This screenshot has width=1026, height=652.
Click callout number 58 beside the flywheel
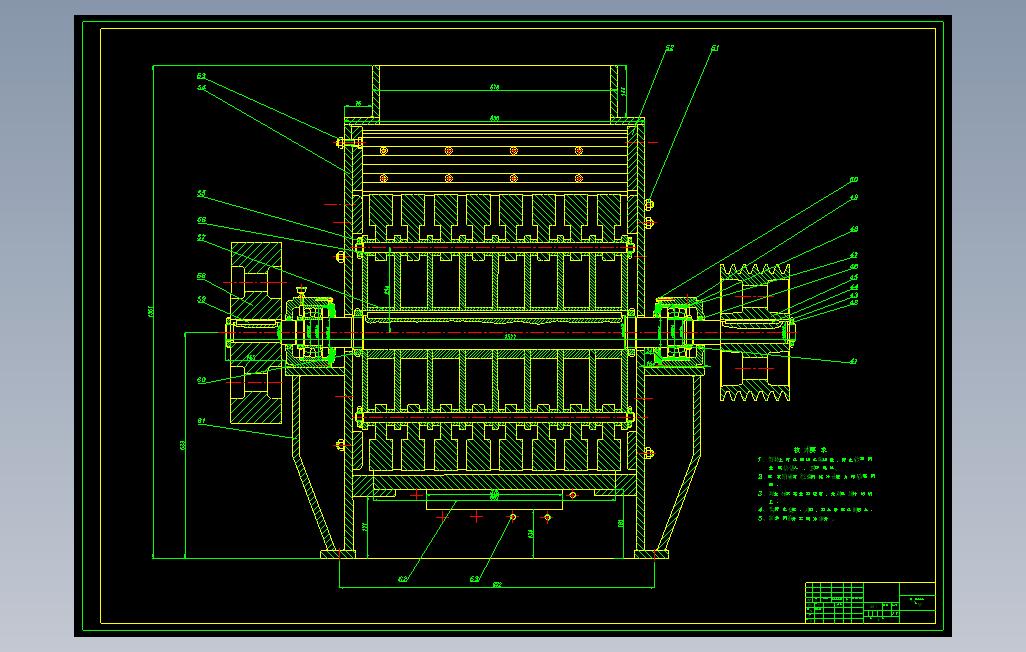pyautogui.click(x=202, y=276)
